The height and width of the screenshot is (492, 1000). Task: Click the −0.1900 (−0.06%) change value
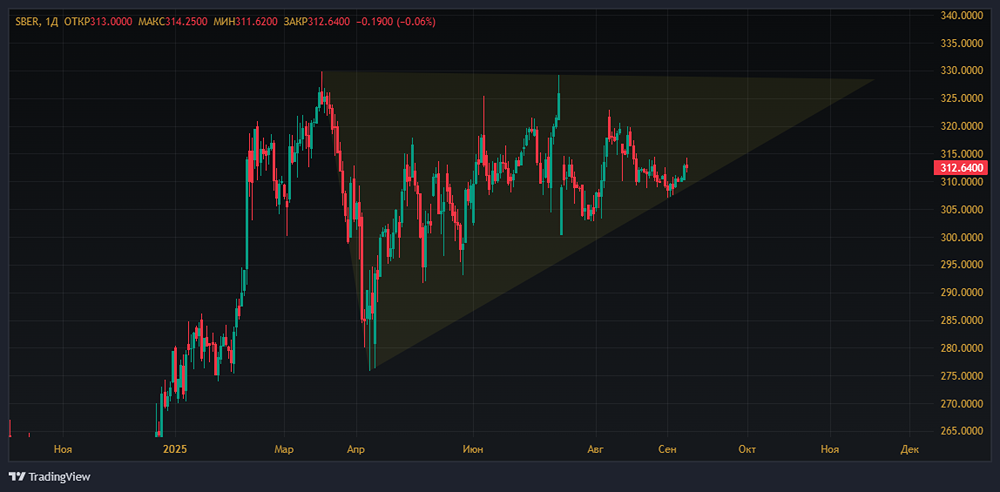point(396,22)
